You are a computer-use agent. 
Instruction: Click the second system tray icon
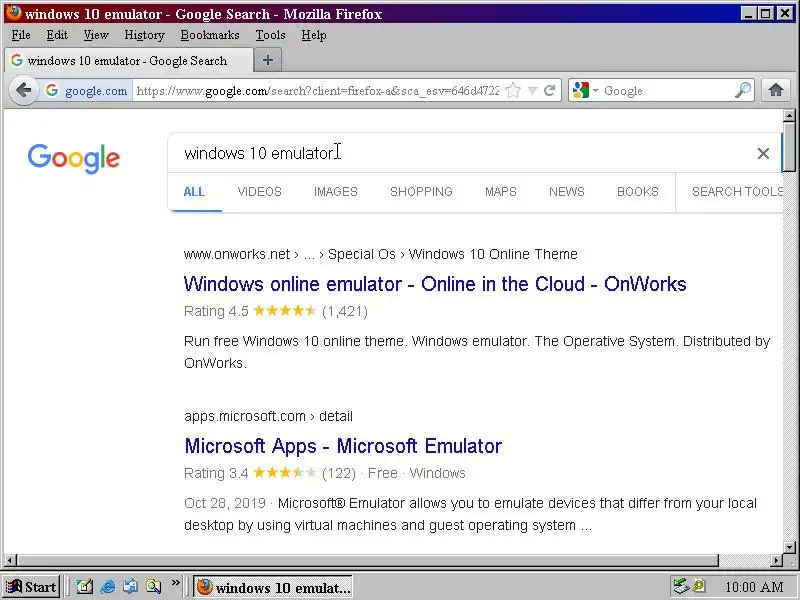(699, 586)
